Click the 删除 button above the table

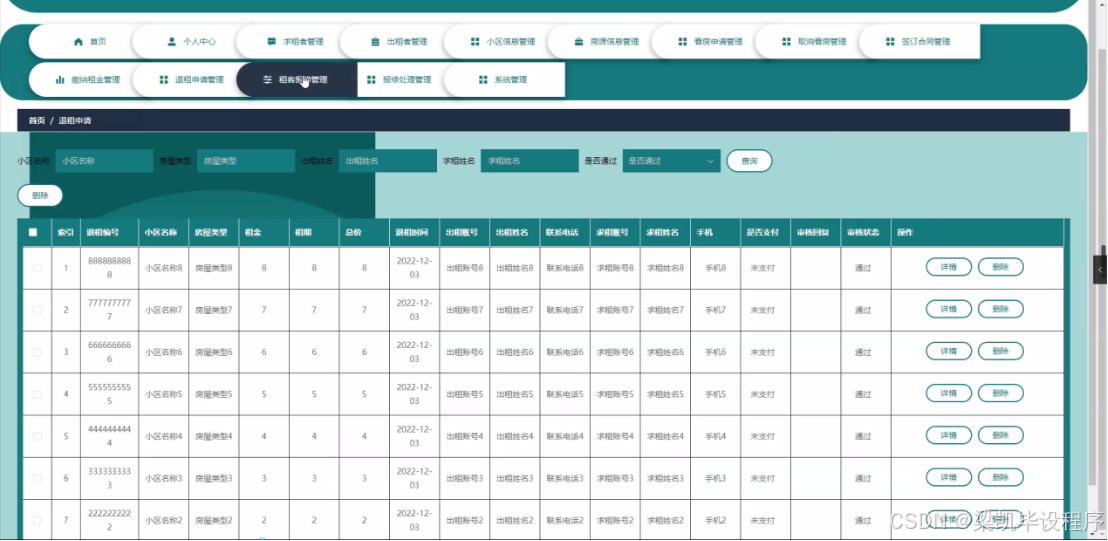(40, 196)
